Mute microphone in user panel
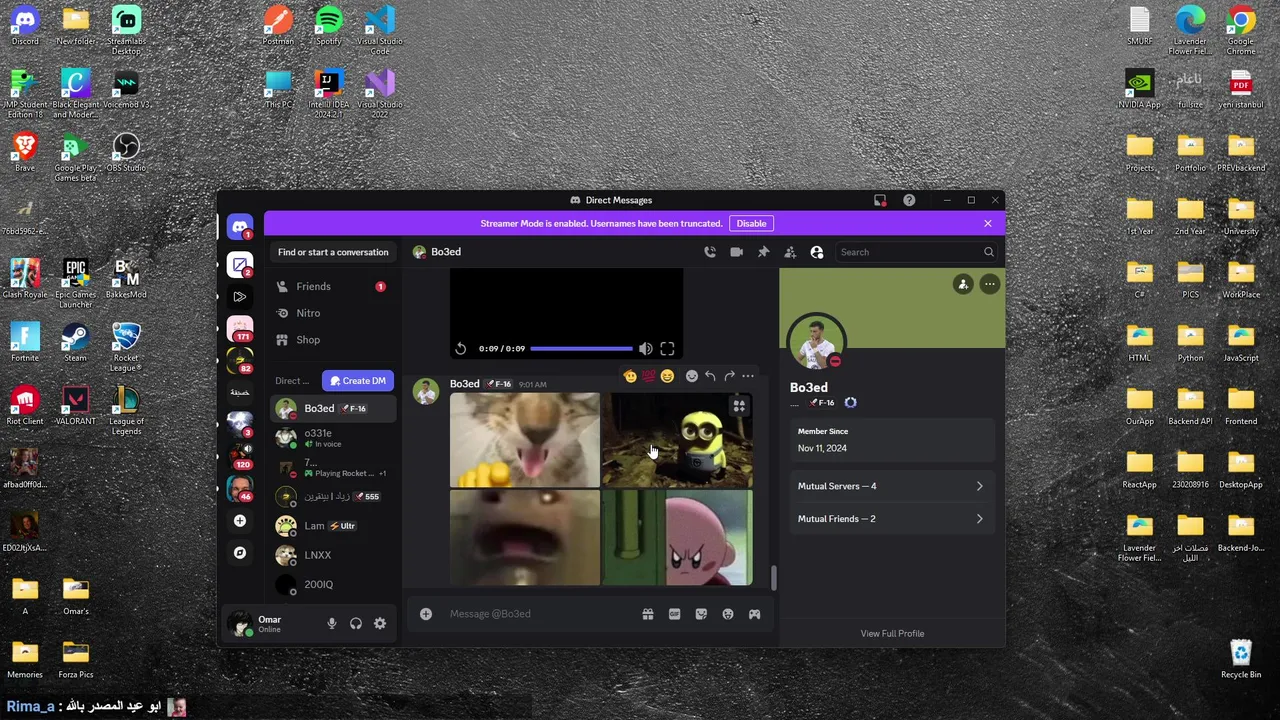This screenshot has height=720, width=1280. point(332,624)
